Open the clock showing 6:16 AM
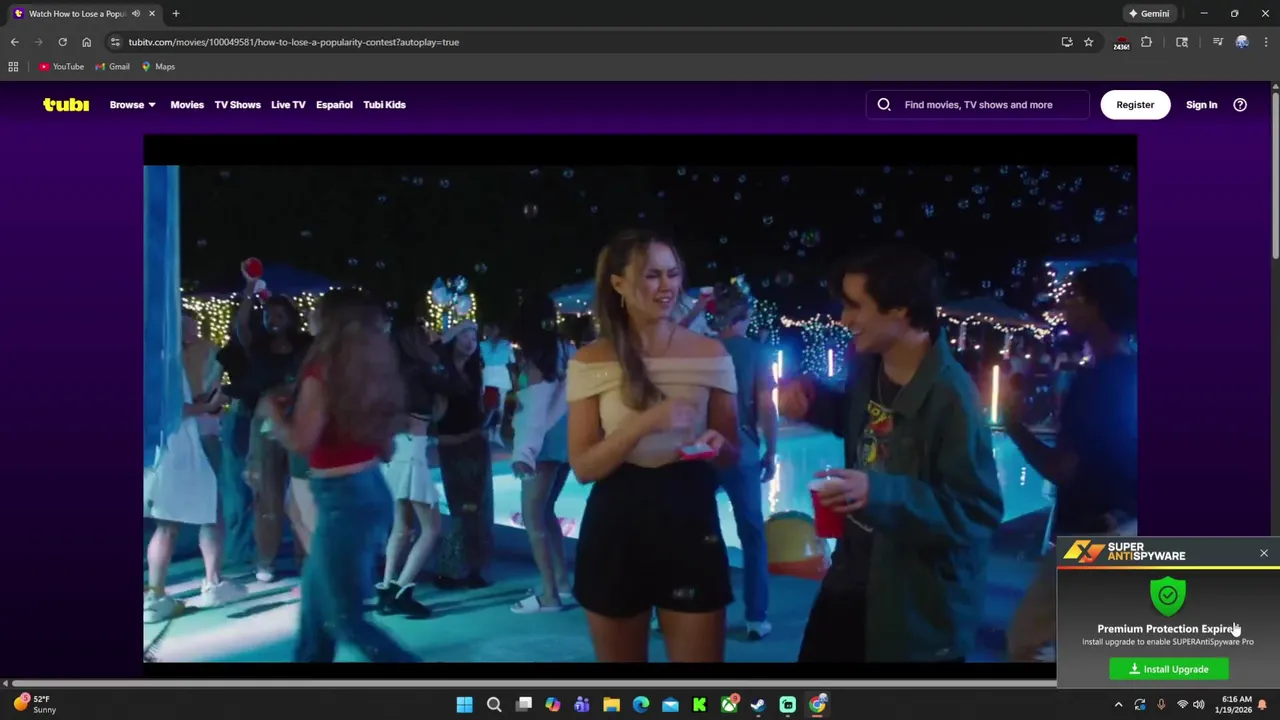Screen dimensions: 1280x720 point(1237,704)
